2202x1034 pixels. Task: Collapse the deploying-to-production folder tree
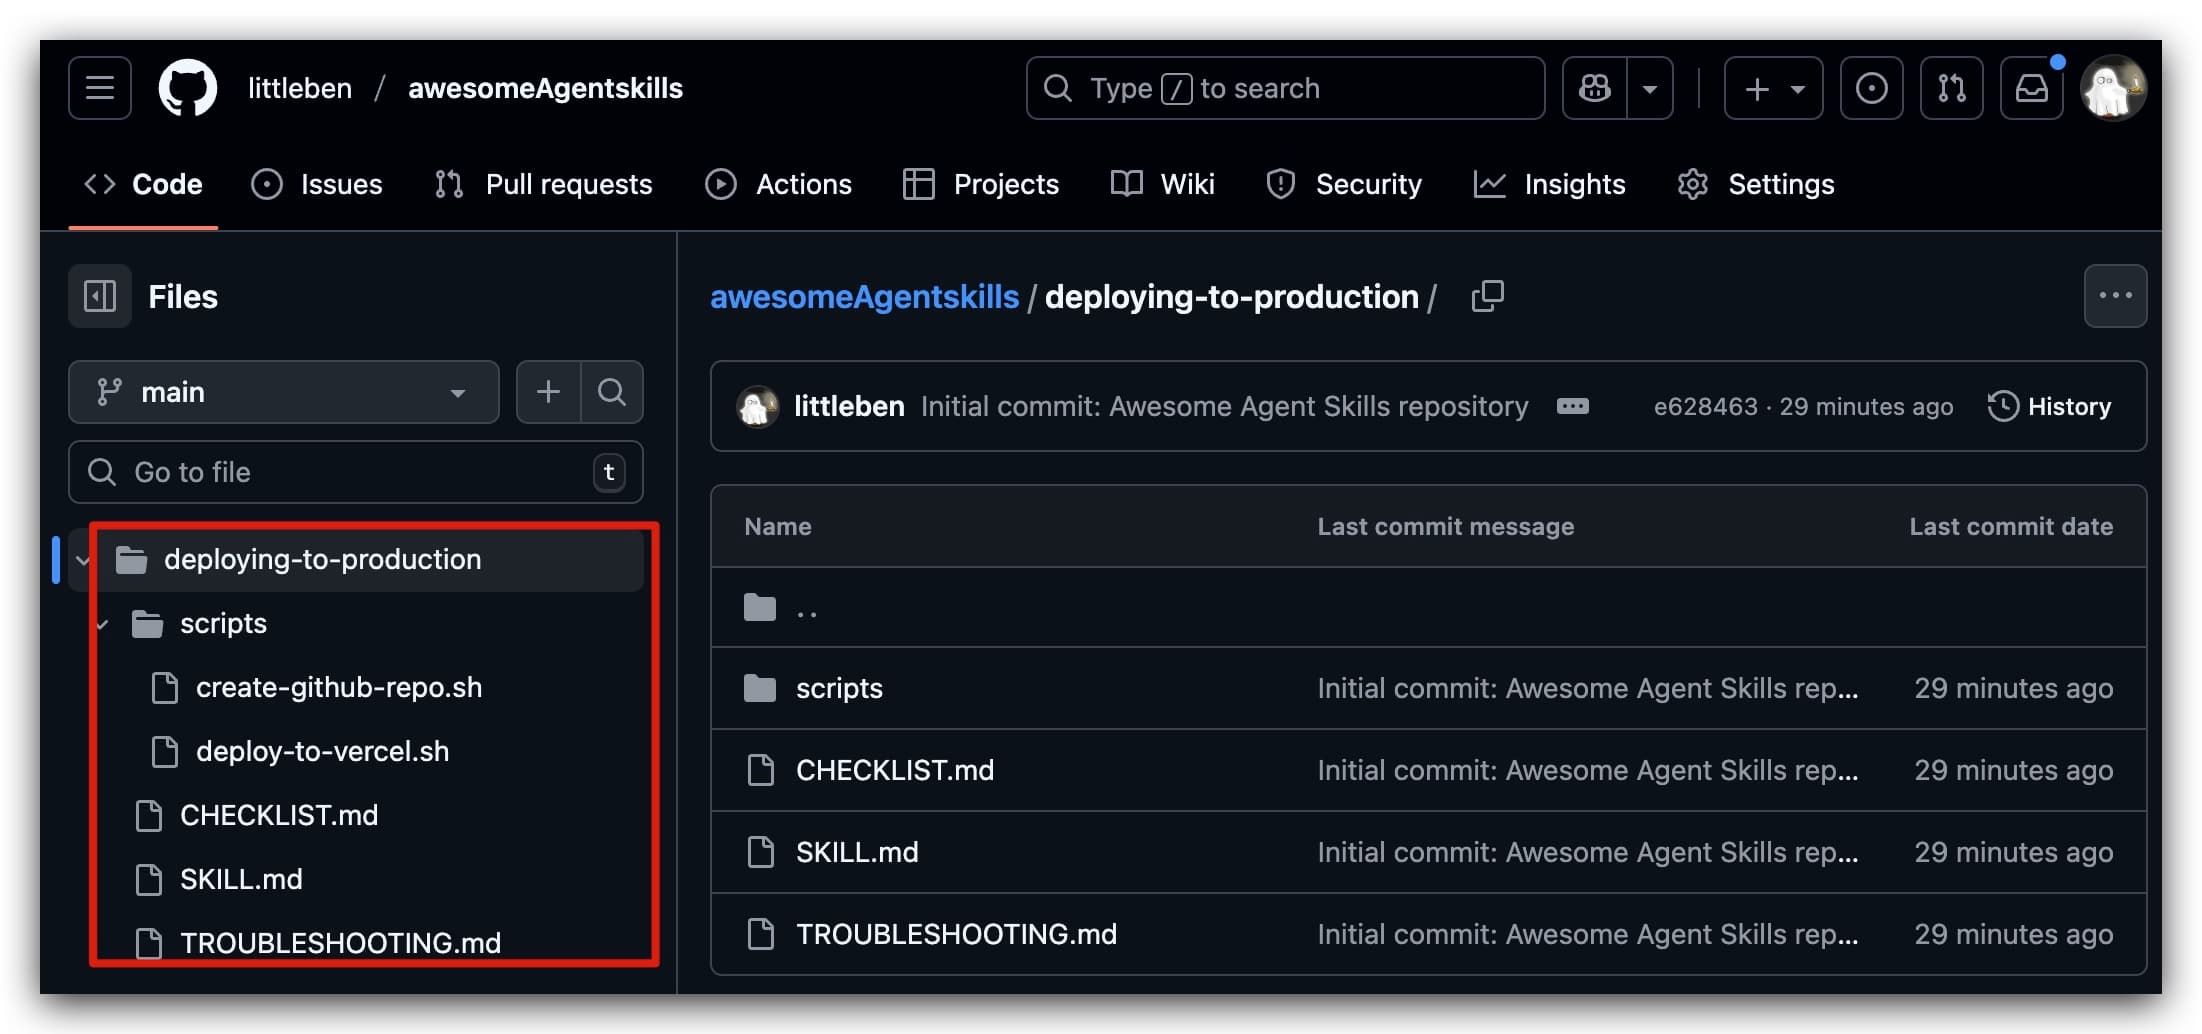83,560
